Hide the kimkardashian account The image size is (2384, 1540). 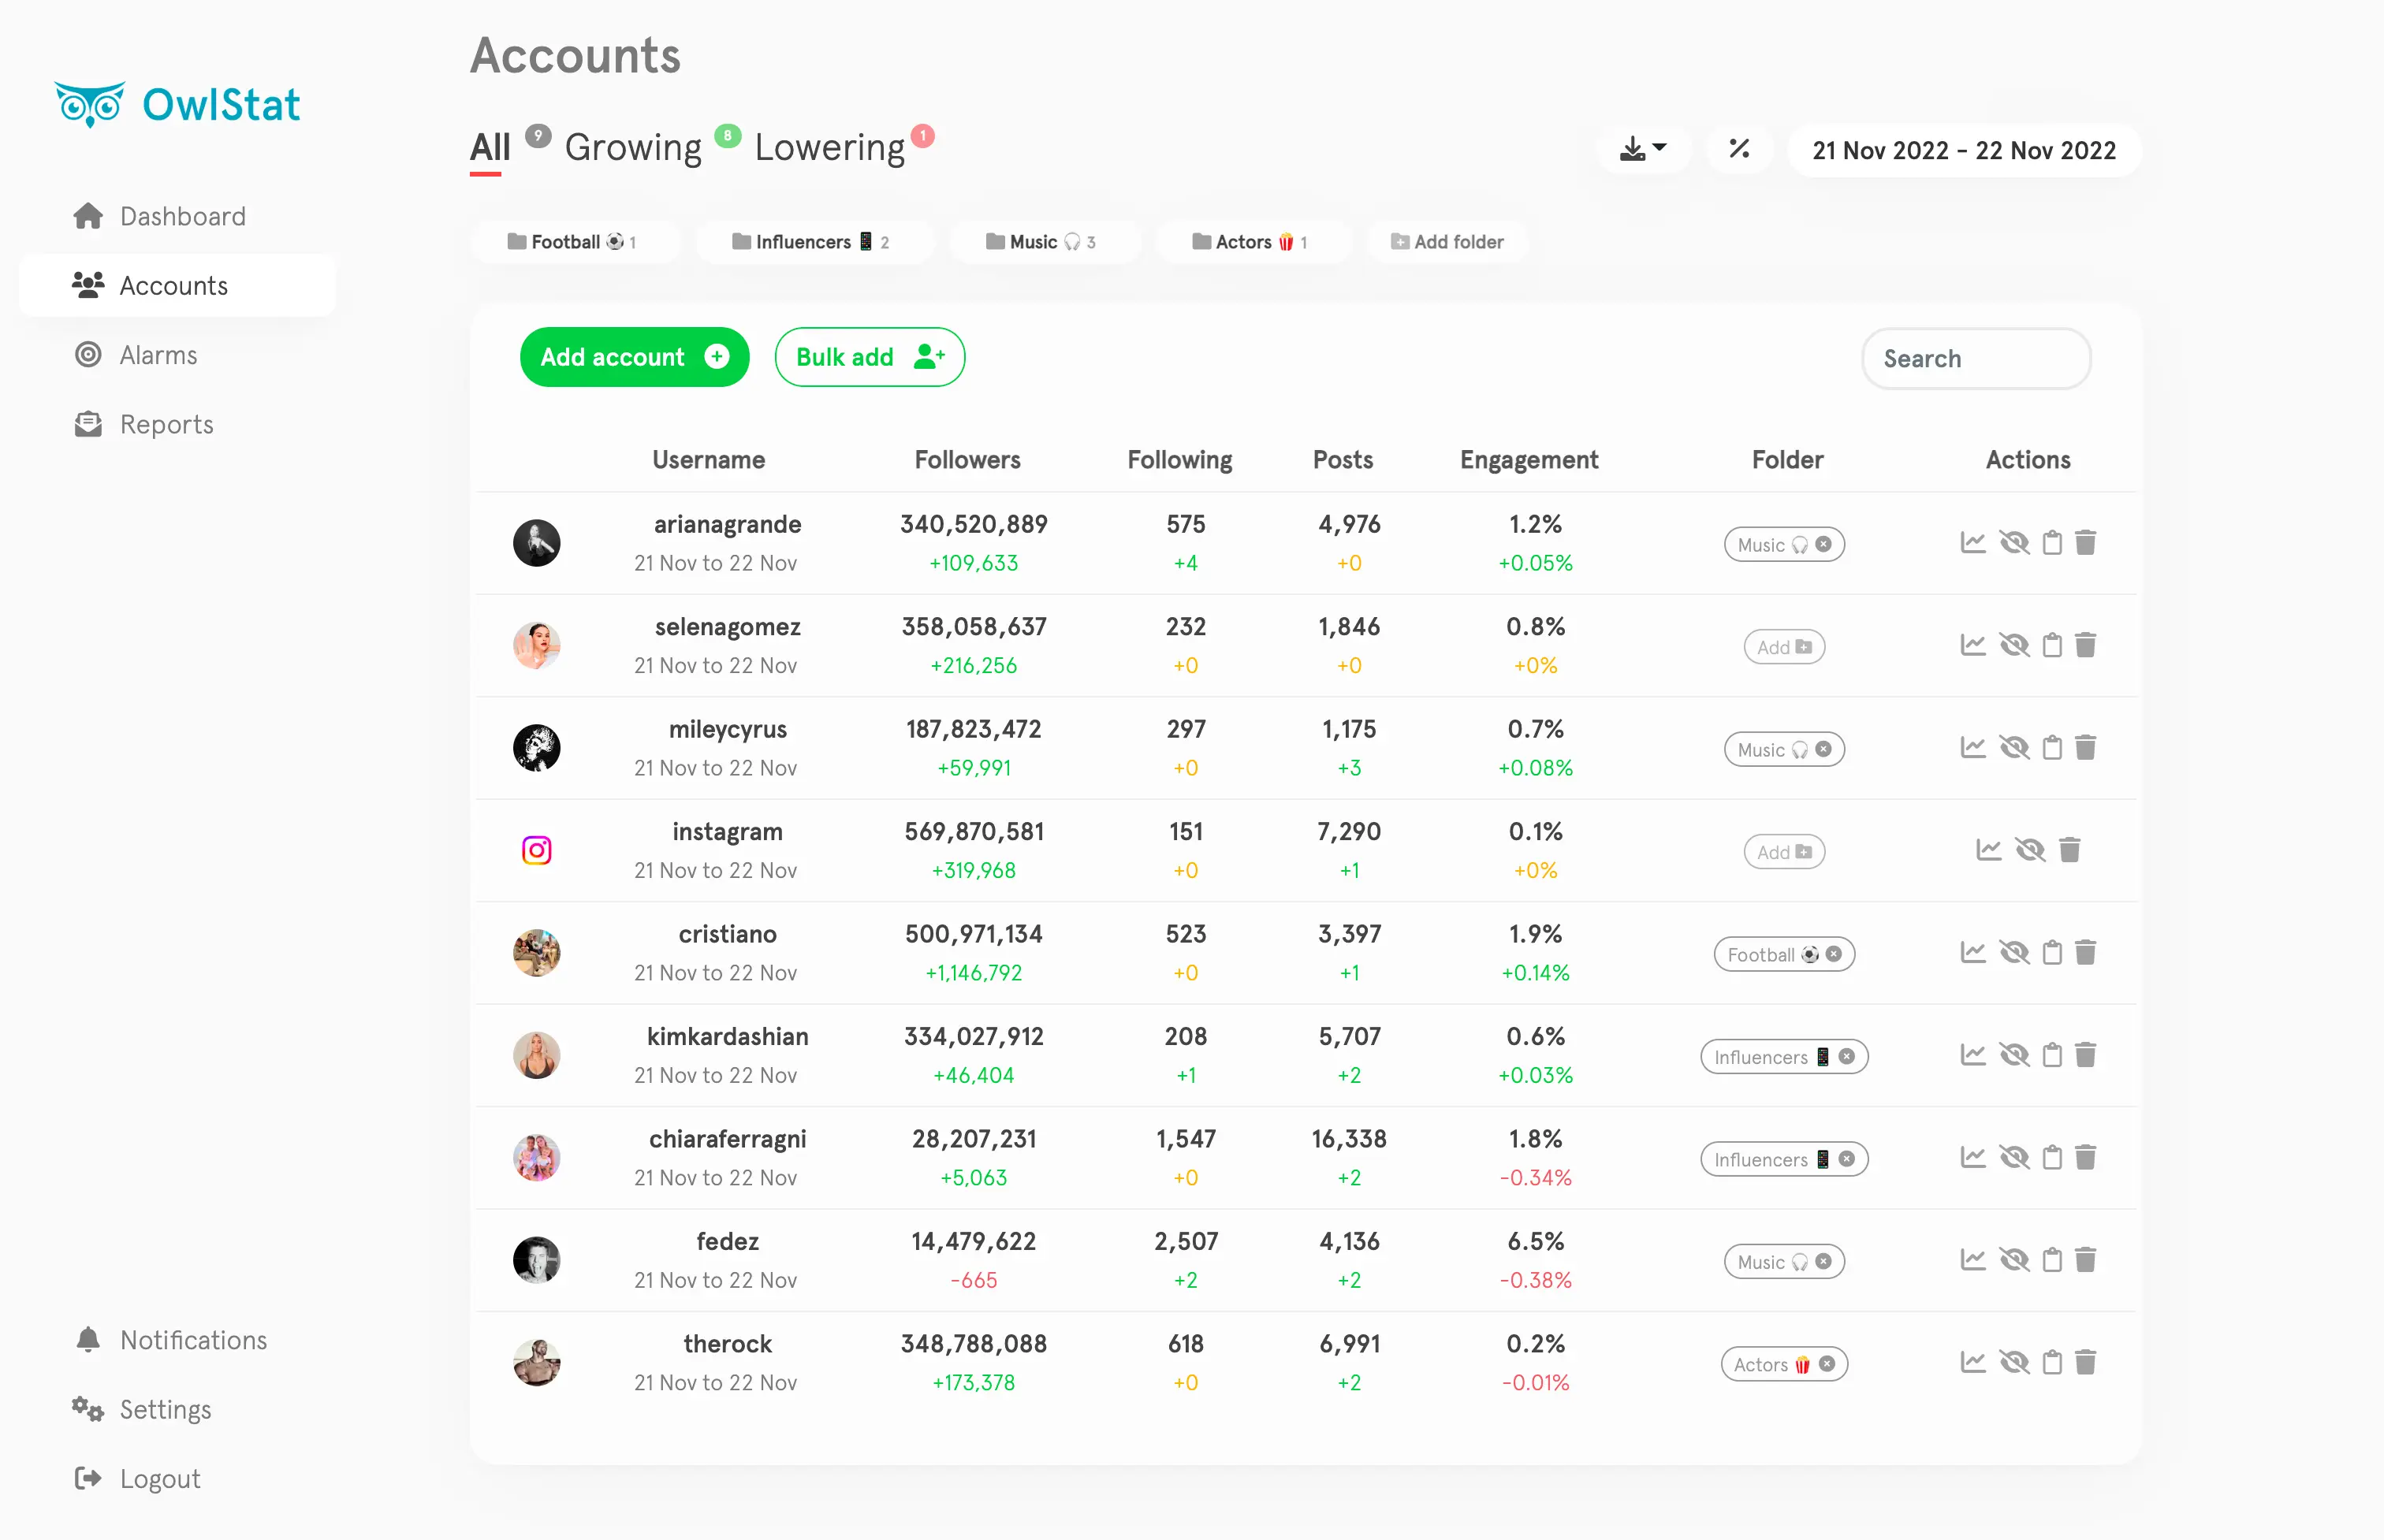click(2014, 1055)
